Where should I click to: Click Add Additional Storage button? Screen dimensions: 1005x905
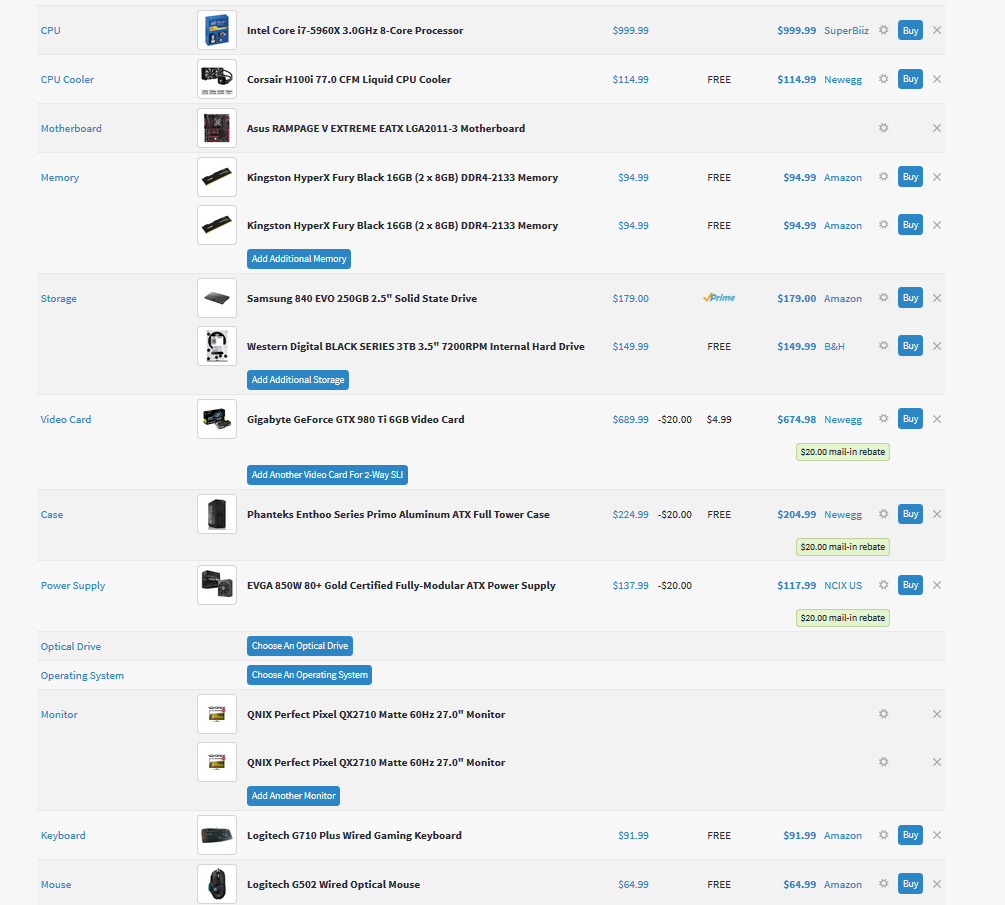[x=298, y=379]
